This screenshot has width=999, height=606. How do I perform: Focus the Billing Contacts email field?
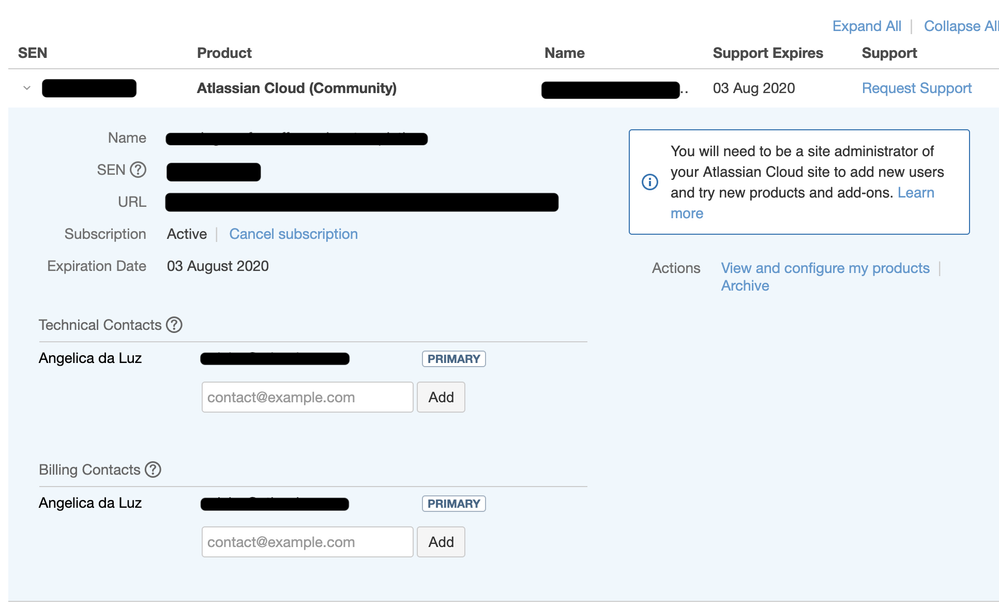point(307,542)
